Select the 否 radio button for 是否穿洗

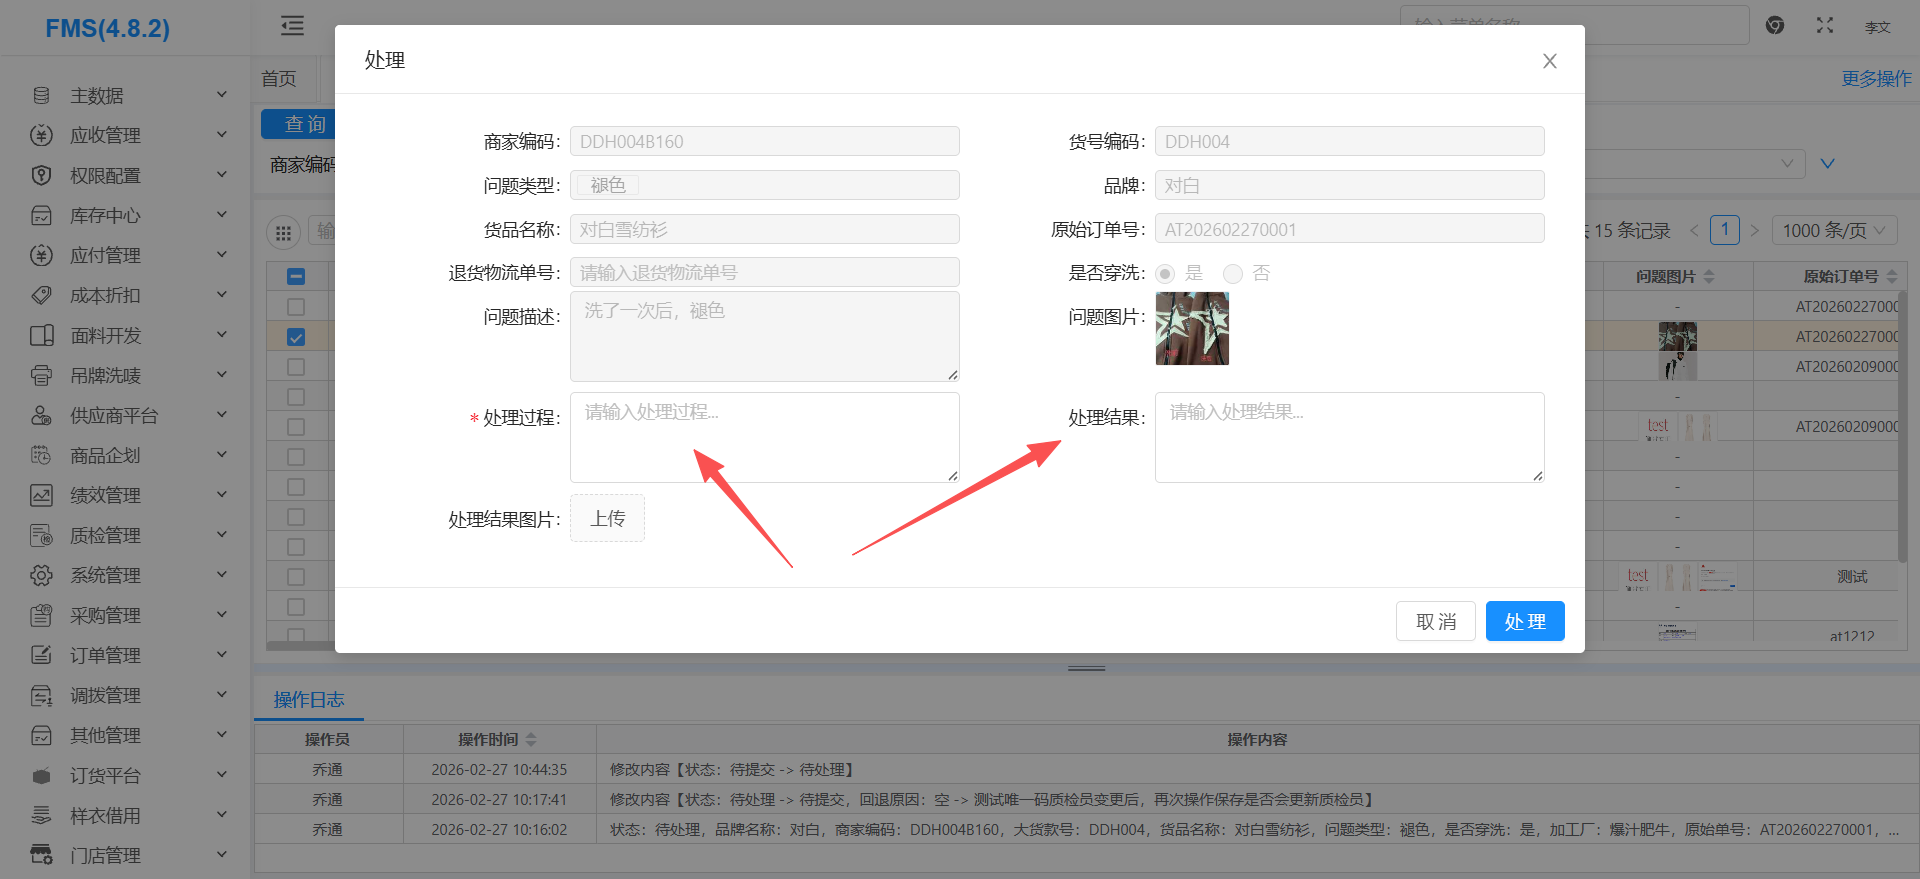pos(1233,273)
